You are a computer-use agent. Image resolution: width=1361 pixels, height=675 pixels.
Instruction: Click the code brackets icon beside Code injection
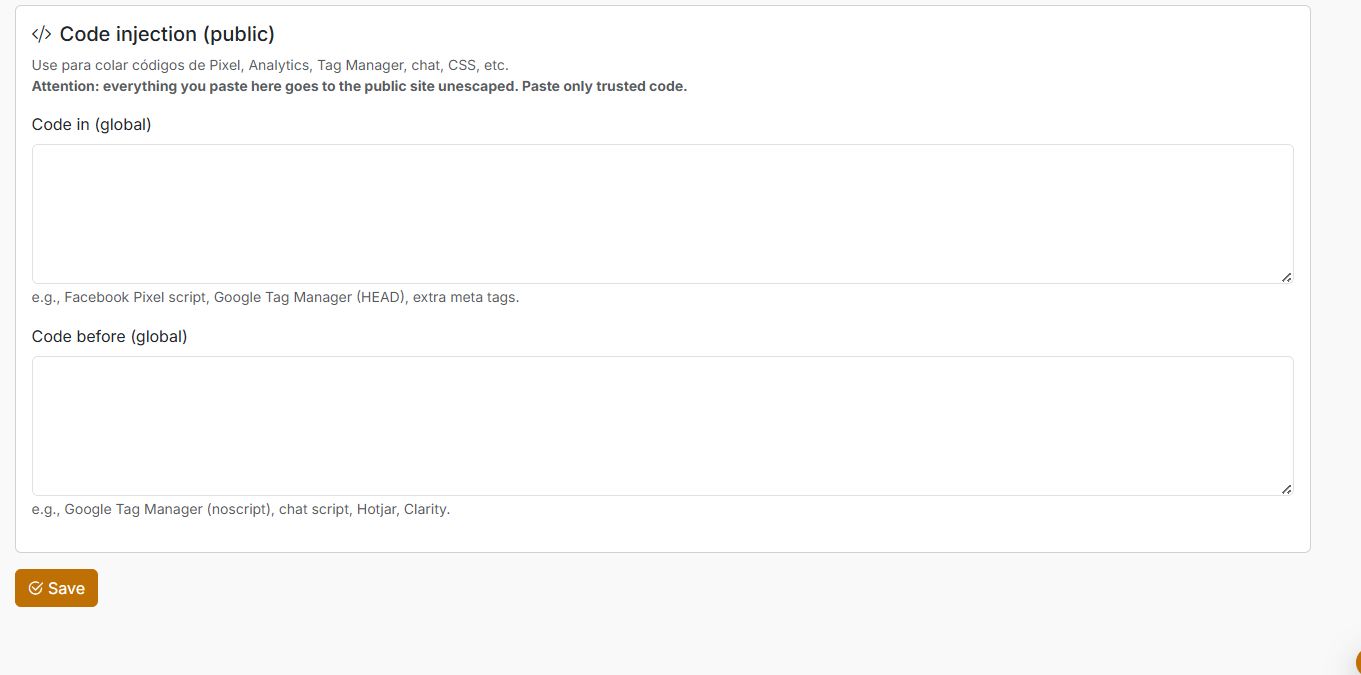tap(41, 34)
